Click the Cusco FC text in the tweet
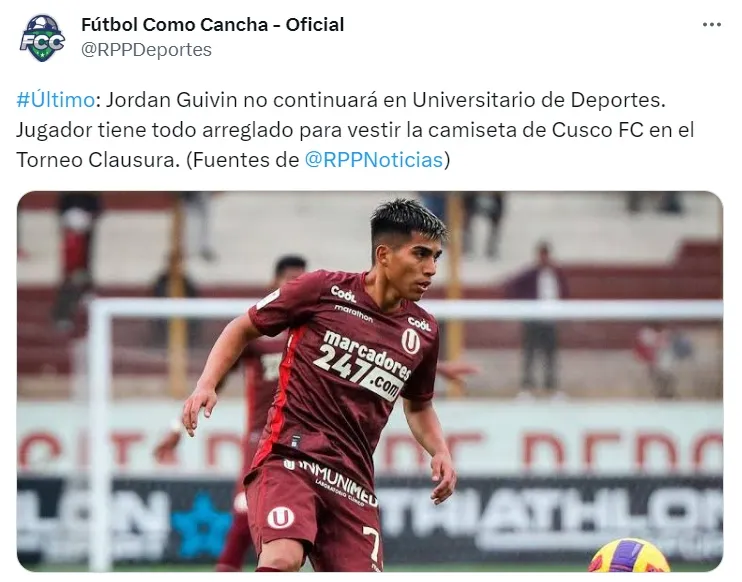This screenshot has height=582, width=742. [x=597, y=130]
